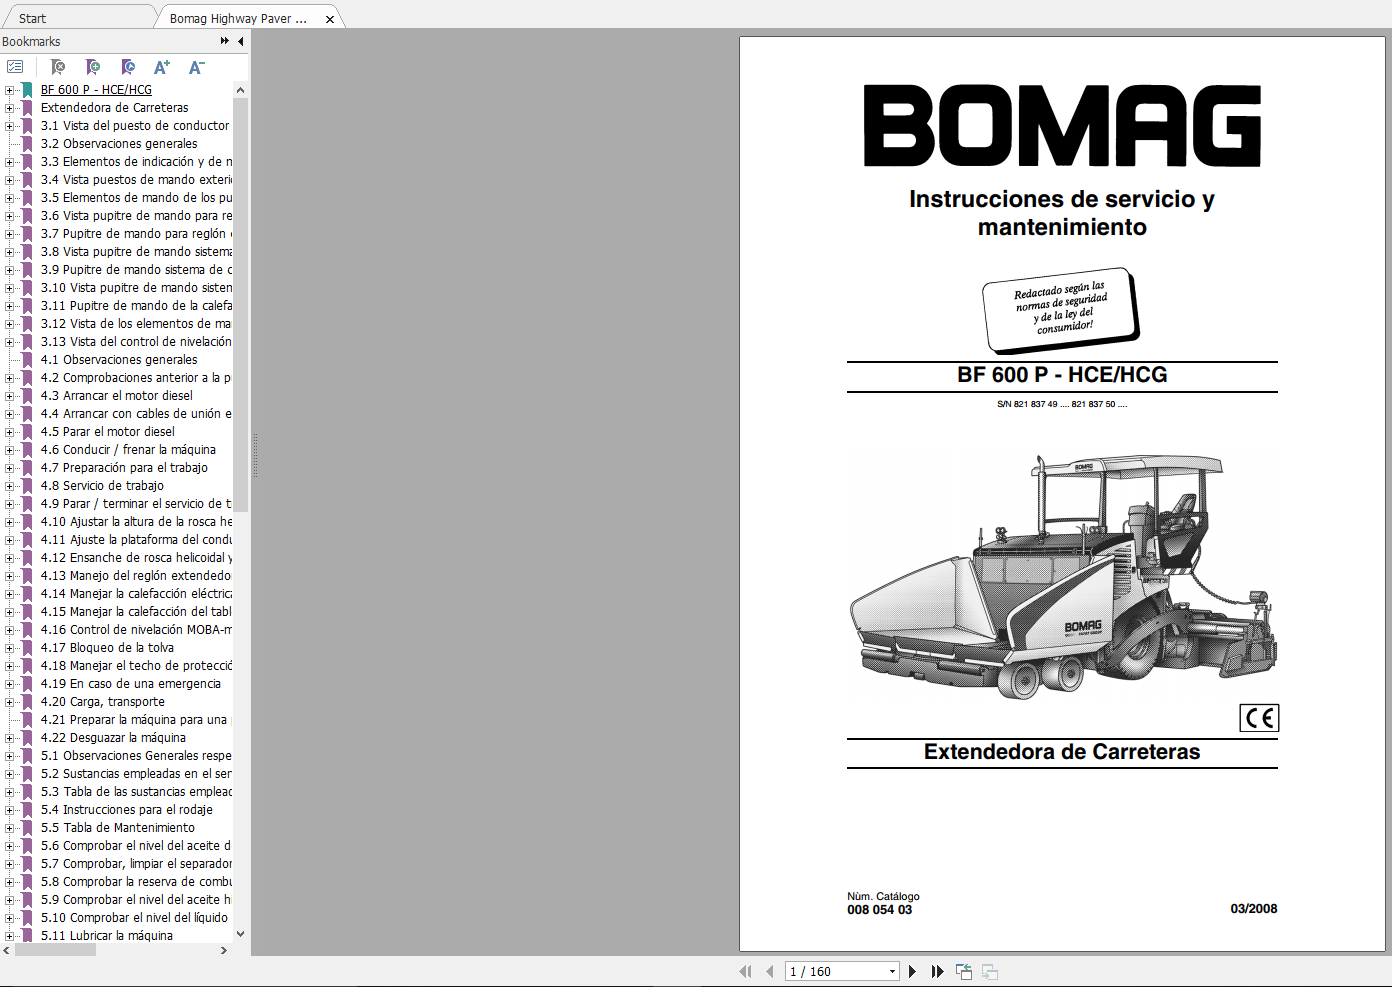Expand bookmark 5.5 Tabla de Mantenimiento

9,828
